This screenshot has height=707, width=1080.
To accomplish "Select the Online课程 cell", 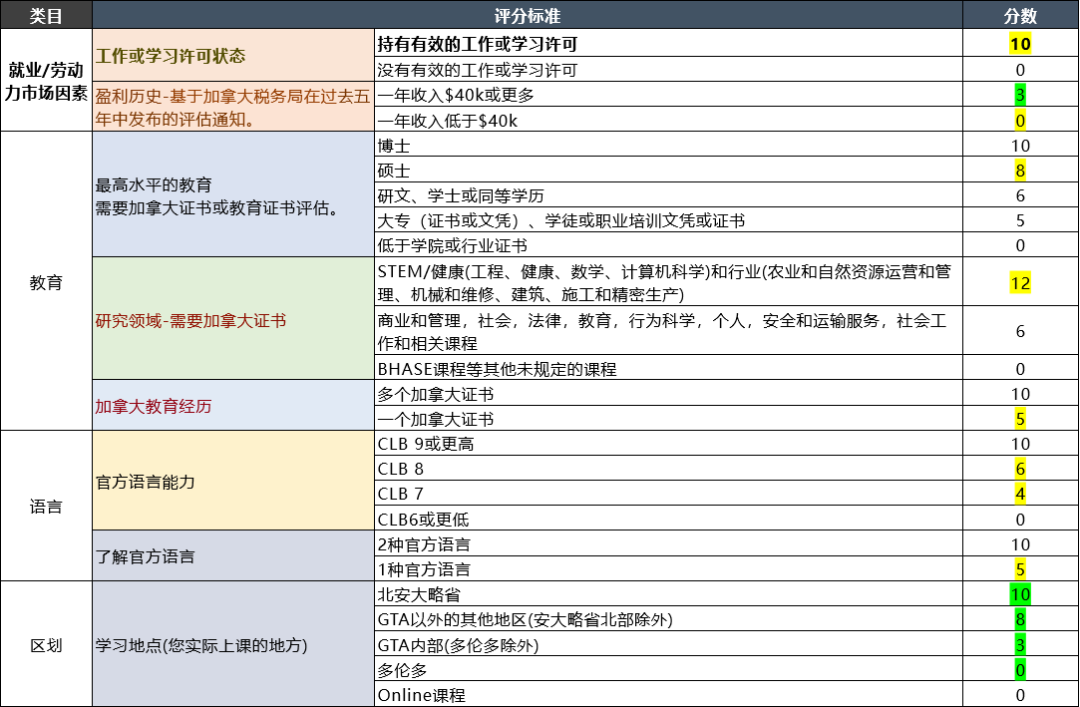I will pyautogui.click(x=668, y=694).
